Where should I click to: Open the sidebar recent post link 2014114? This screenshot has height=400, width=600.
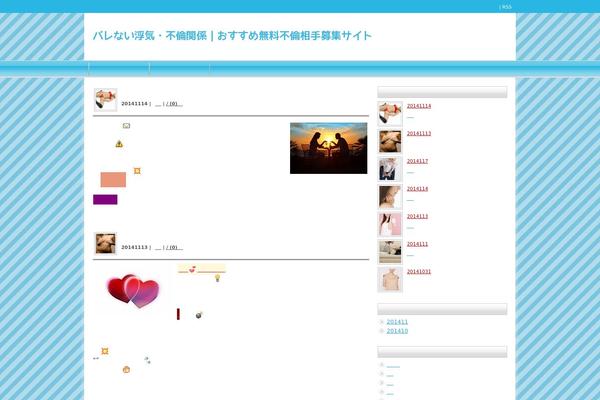pyautogui.click(x=417, y=189)
